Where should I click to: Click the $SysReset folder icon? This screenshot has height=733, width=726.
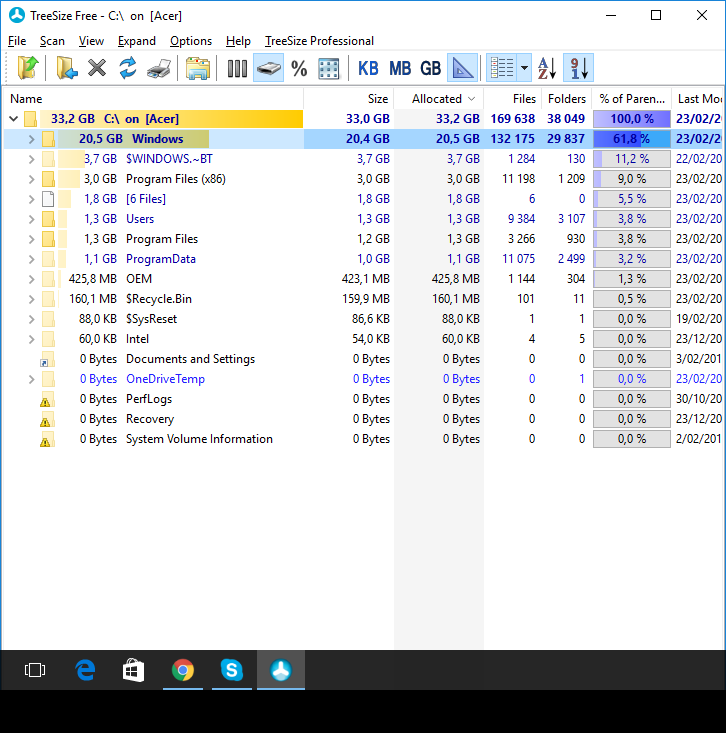pos(48,319)
